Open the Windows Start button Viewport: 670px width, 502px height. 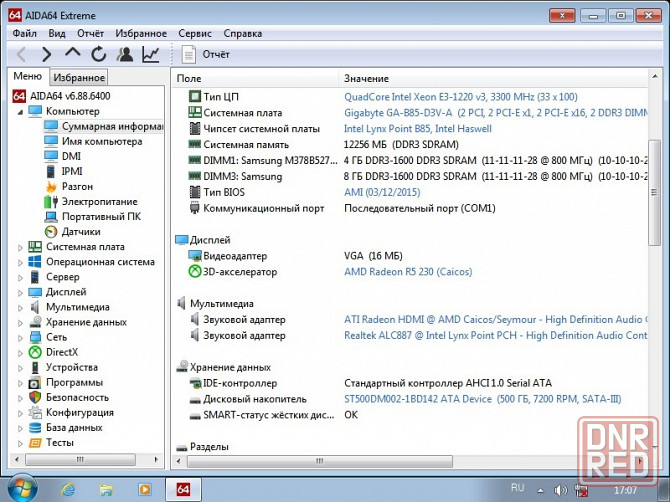(22, 489)
